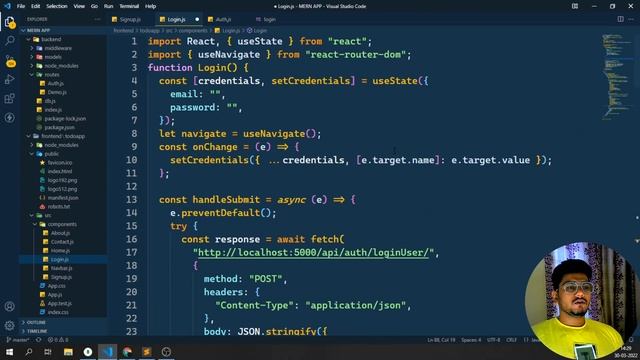The height and width of the screenshot is (360, 640).
Task: Open the Terminal menu
Action: click(x=129, y=6)
